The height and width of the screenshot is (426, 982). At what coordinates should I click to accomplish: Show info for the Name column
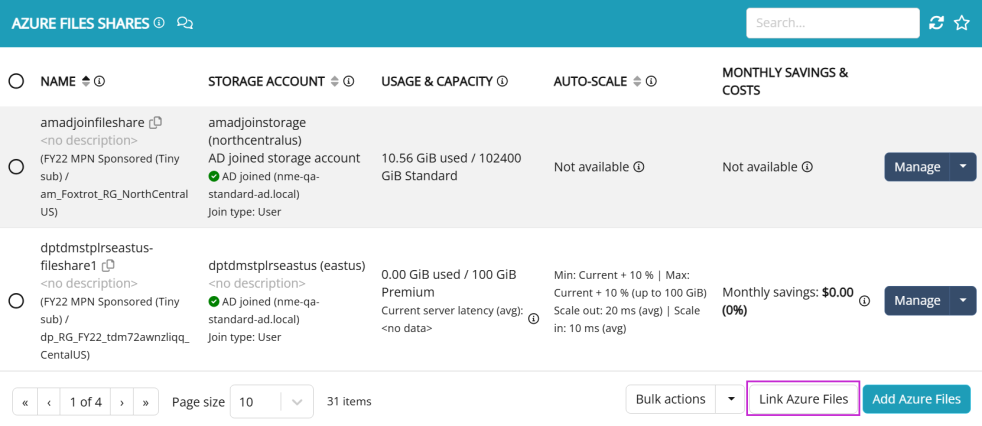pyautogui.click(x=99, y=81)
